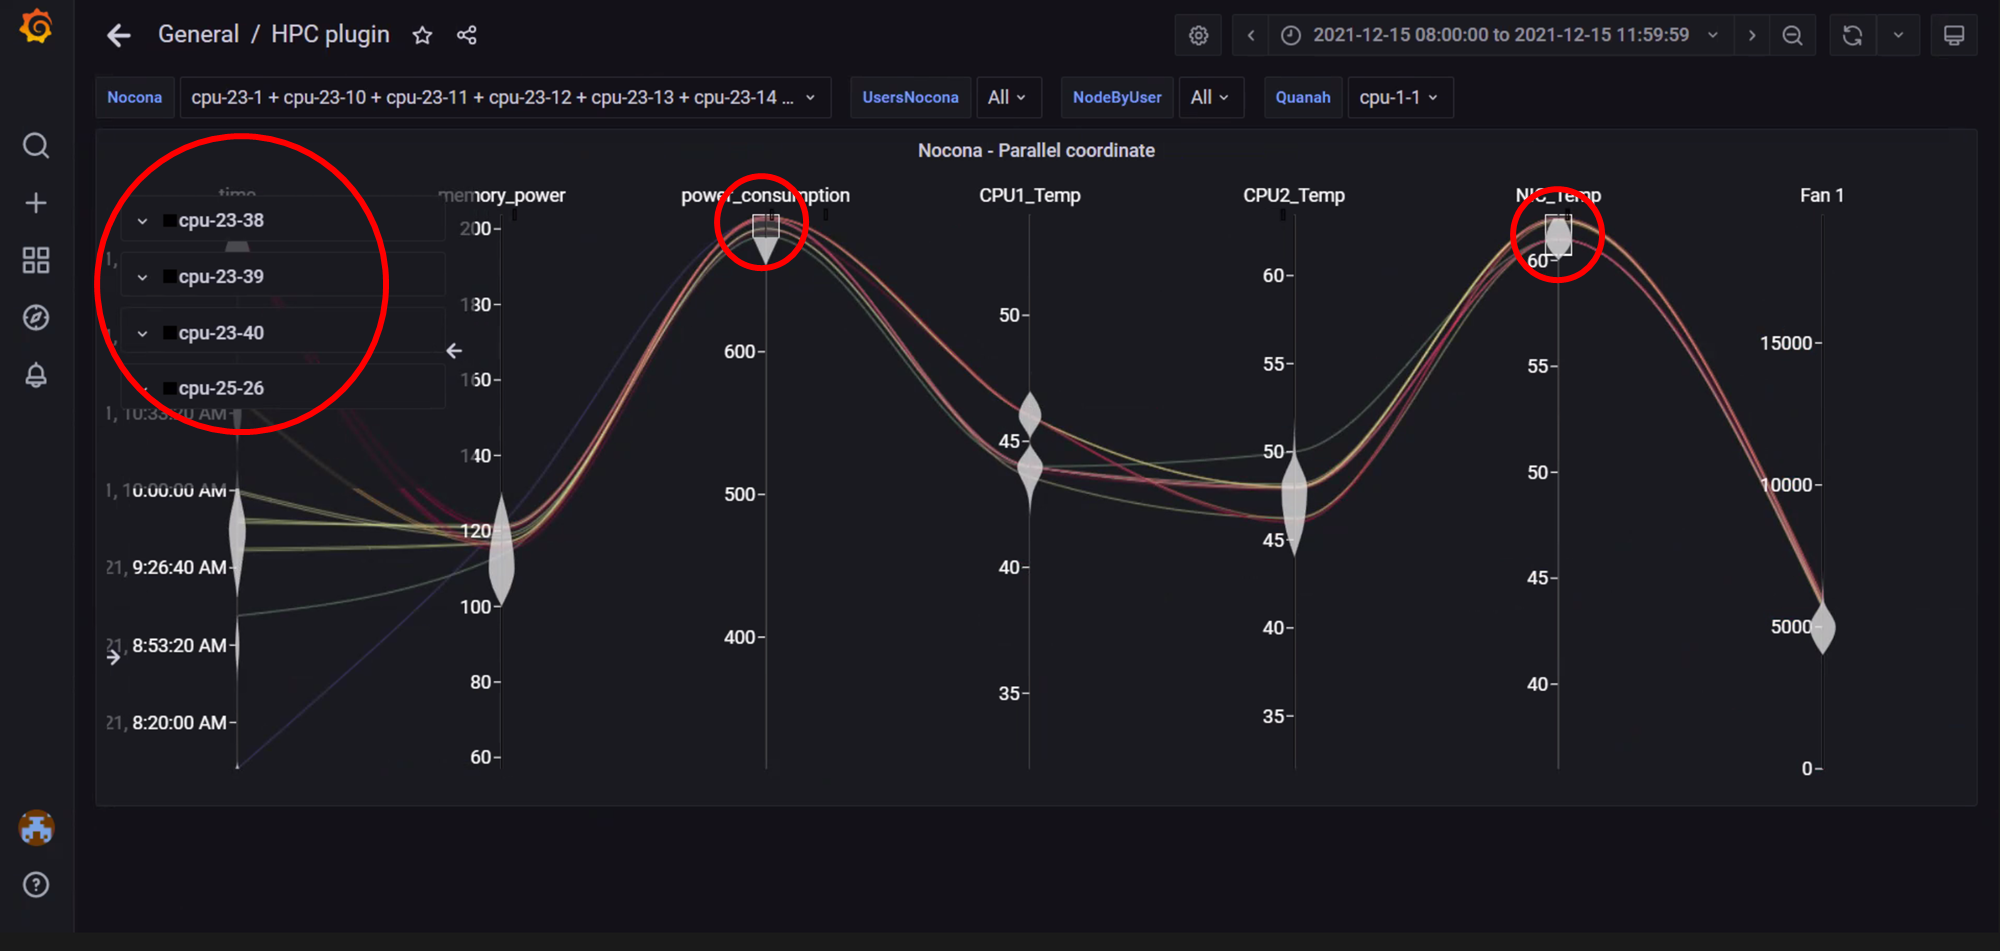The image size is (2000, 951).
Task: Click the right arrow near 8:53:20 AM
Action: (x=114, y=657)
